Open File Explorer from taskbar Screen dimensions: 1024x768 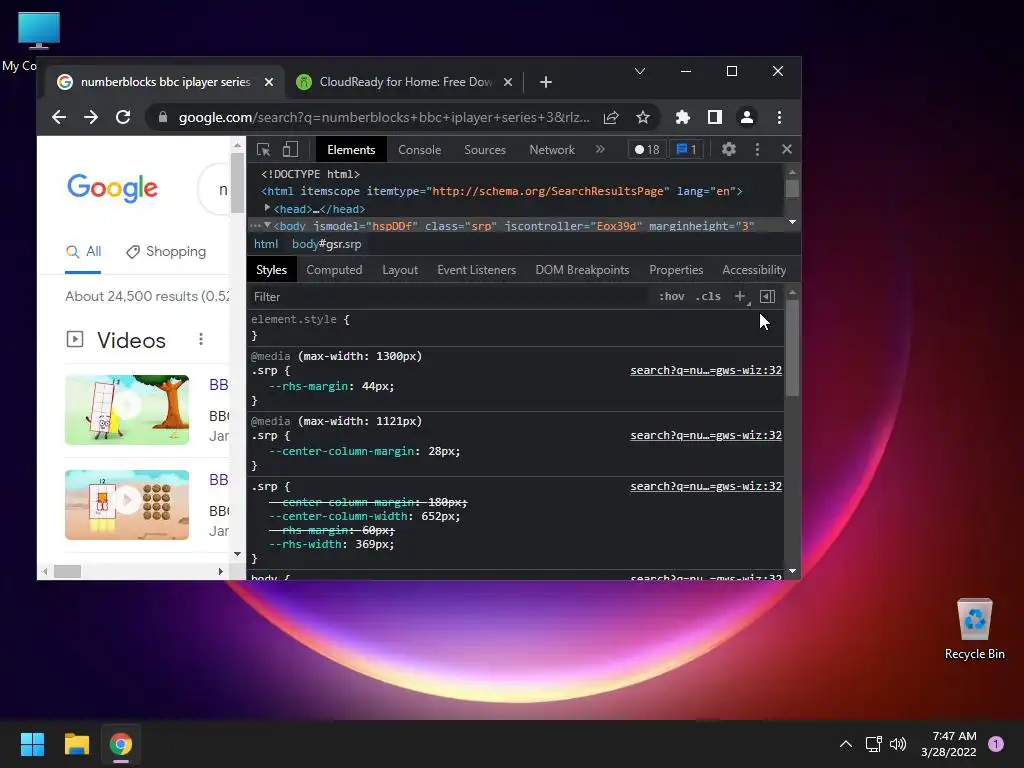click(x=76, y=744)
